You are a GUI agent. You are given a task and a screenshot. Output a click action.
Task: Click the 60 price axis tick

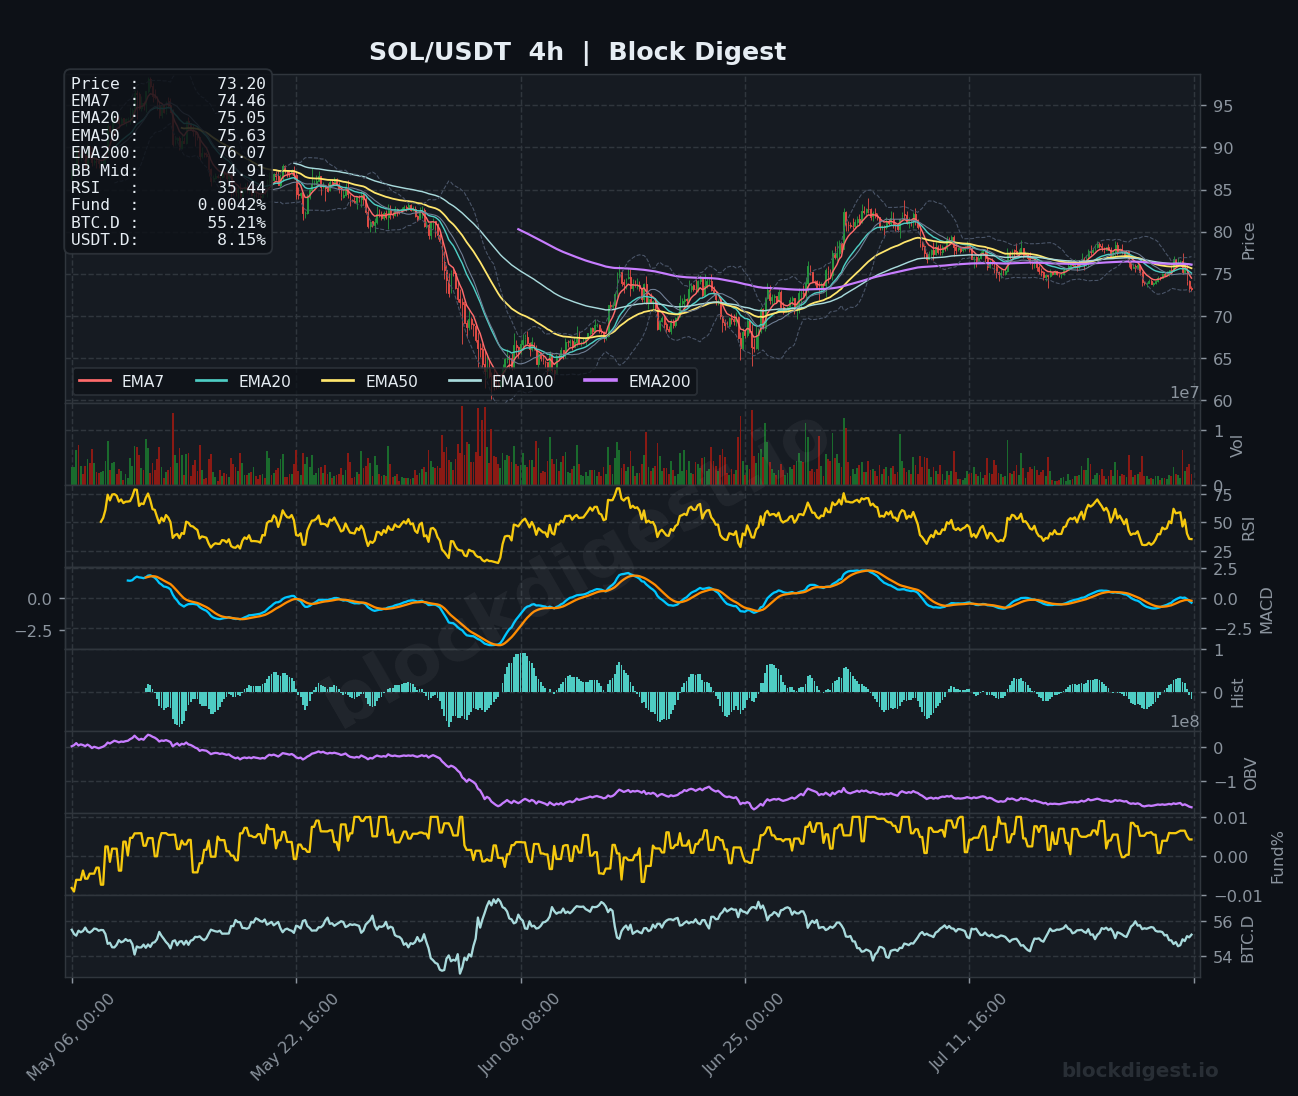click(1222, 401)
